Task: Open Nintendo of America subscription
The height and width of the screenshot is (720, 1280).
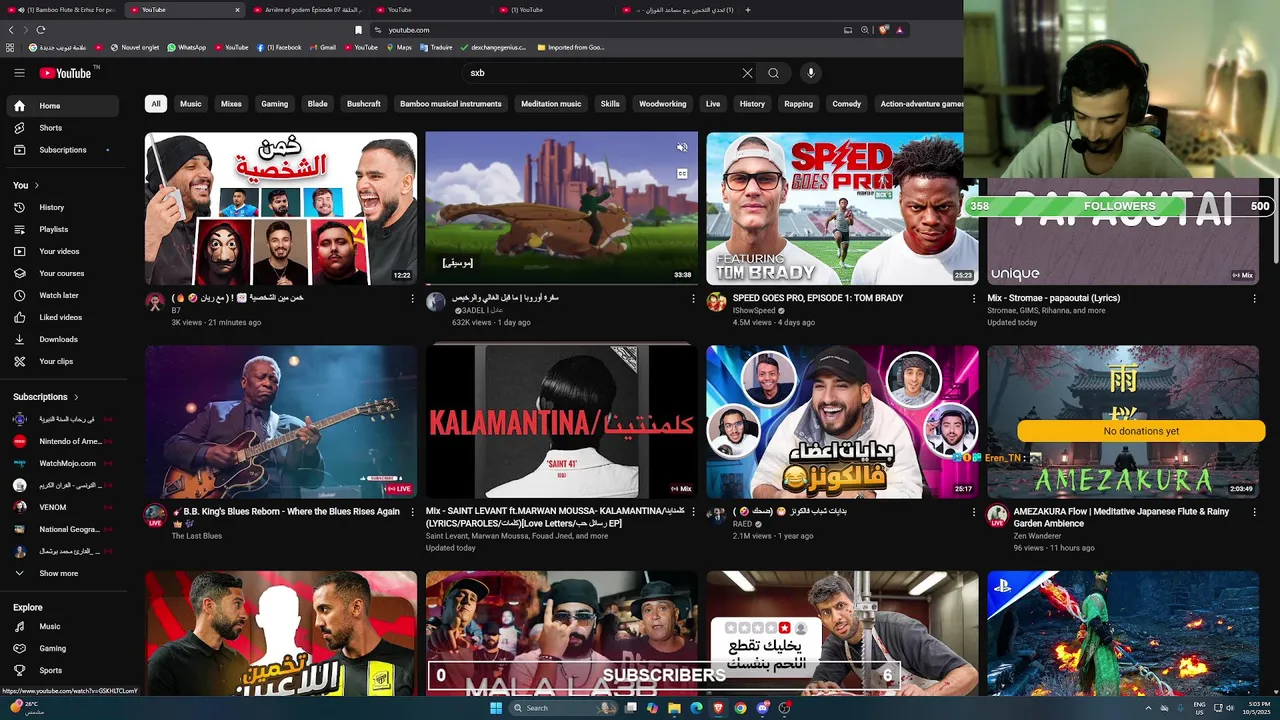Action: [64, 441]
